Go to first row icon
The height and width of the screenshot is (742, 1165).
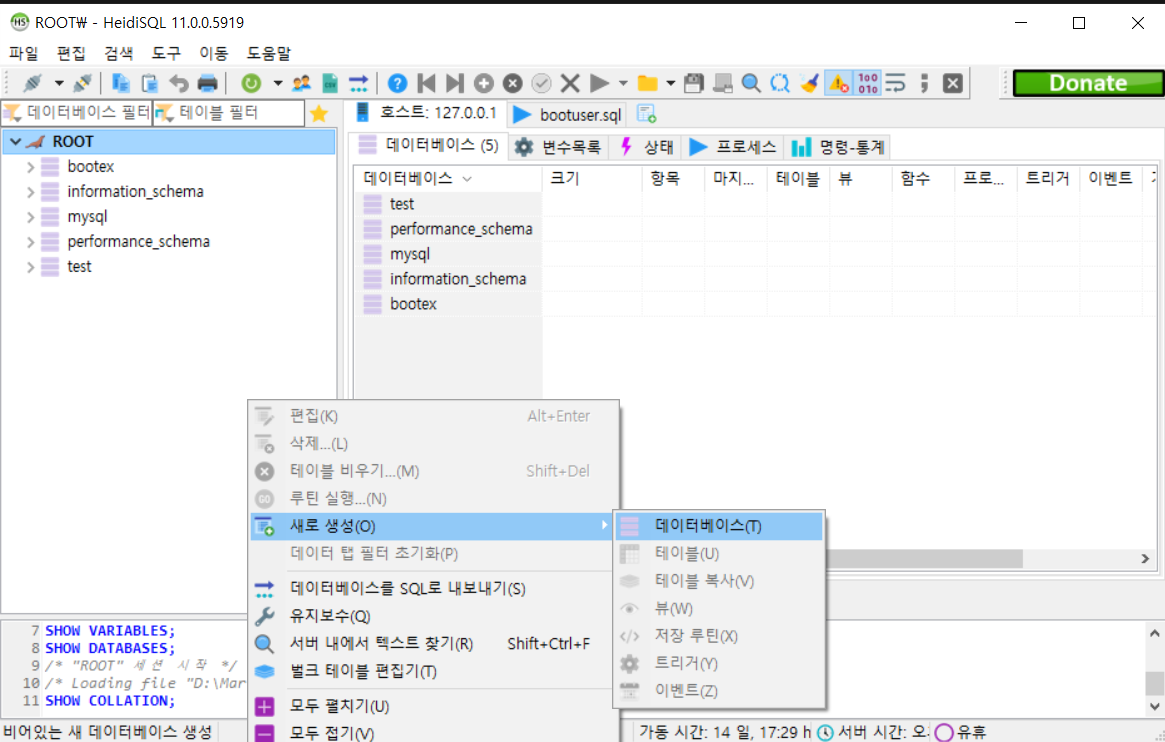click(426, 83)
